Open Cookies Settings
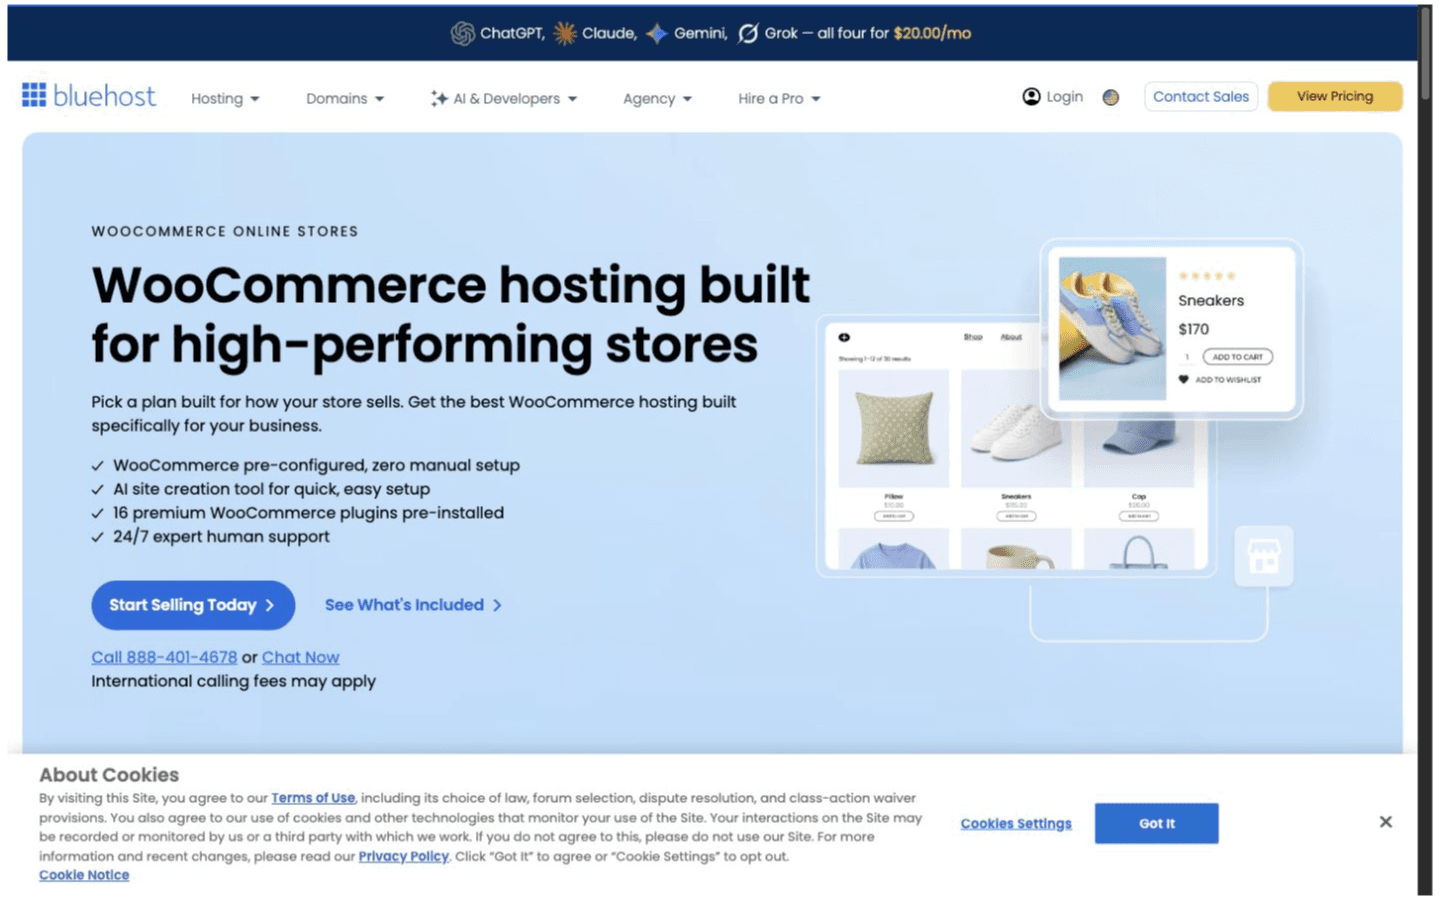The image size is (1440, 900). [x=1016, y=823]
